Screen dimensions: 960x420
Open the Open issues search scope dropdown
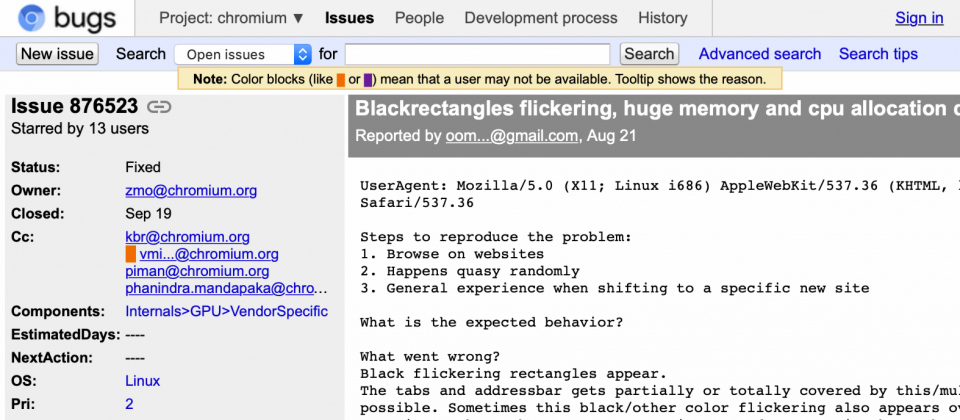tap(243, 54)
